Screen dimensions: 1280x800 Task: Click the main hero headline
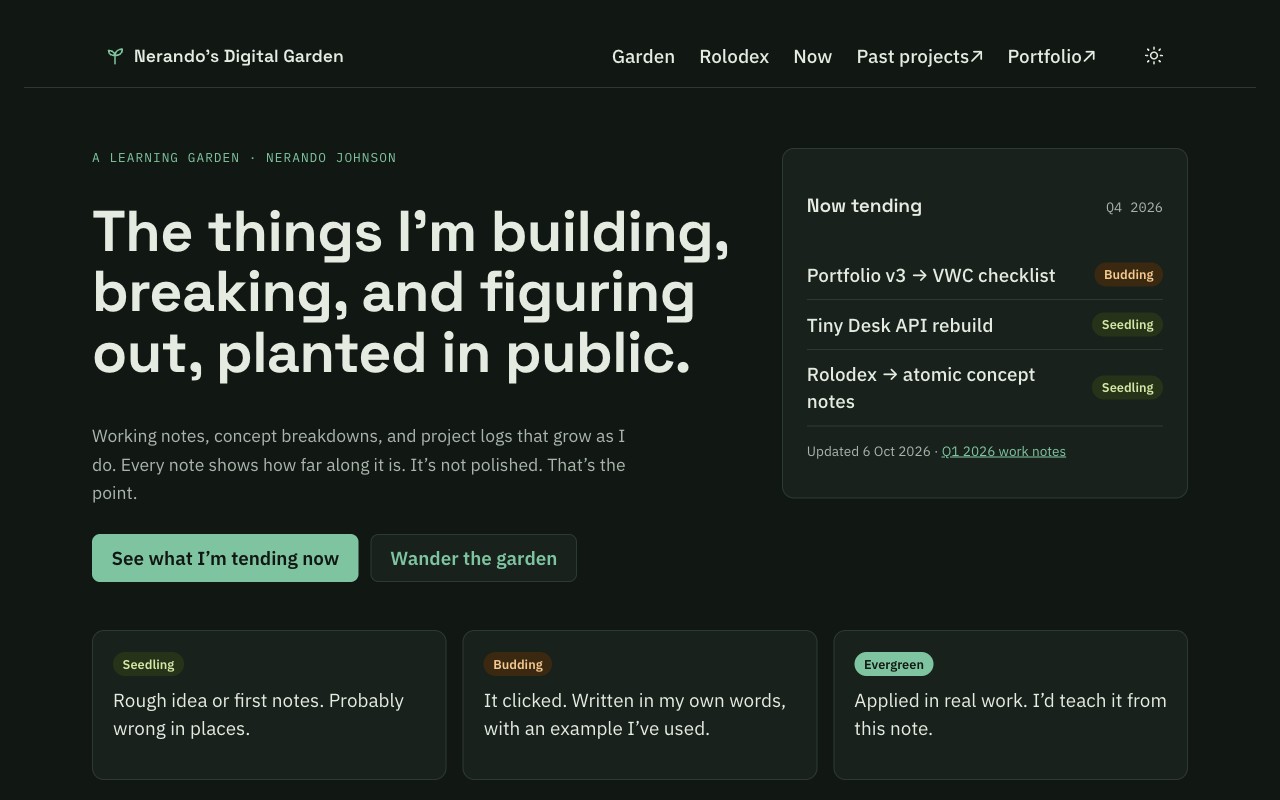pyautogui.click(x=411, y=292)
